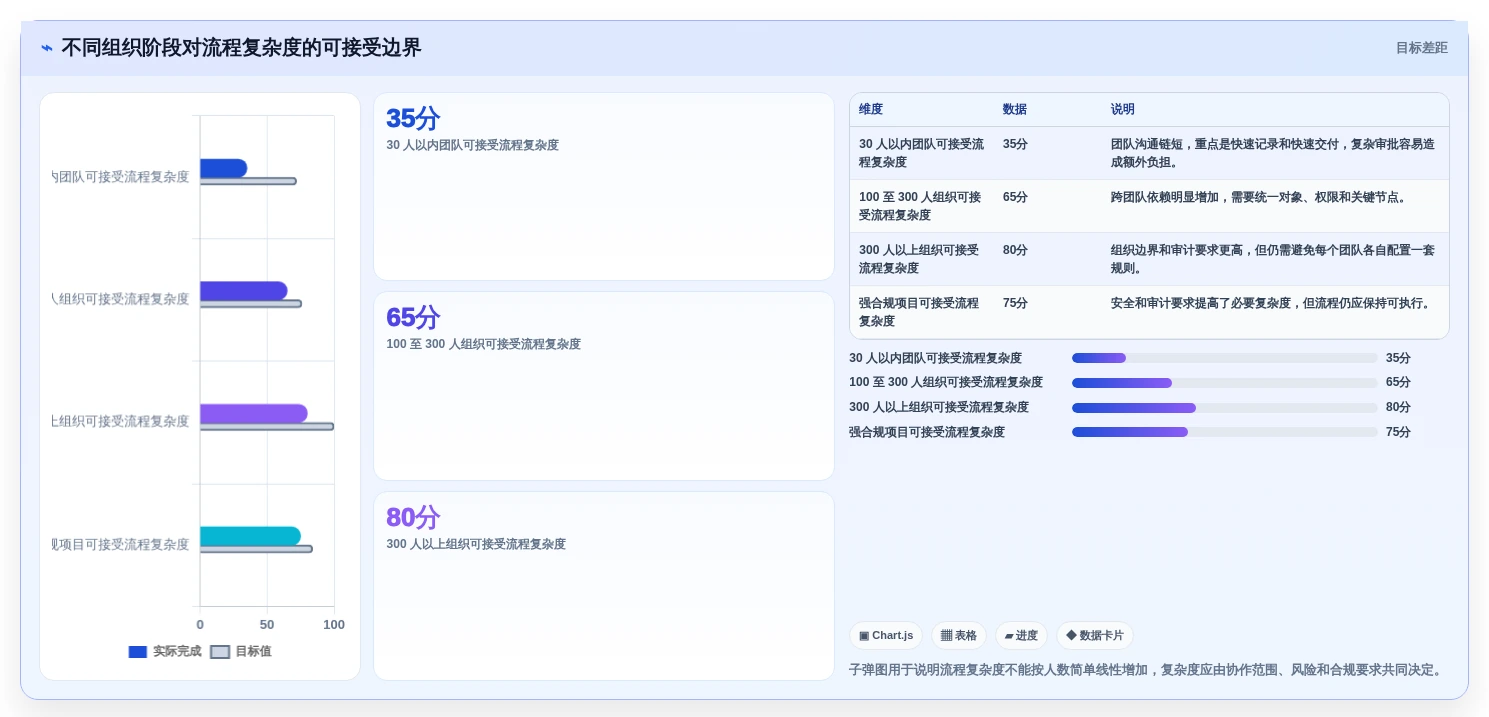Click description 团队沟通链短，重点是快速记录

1273,153
